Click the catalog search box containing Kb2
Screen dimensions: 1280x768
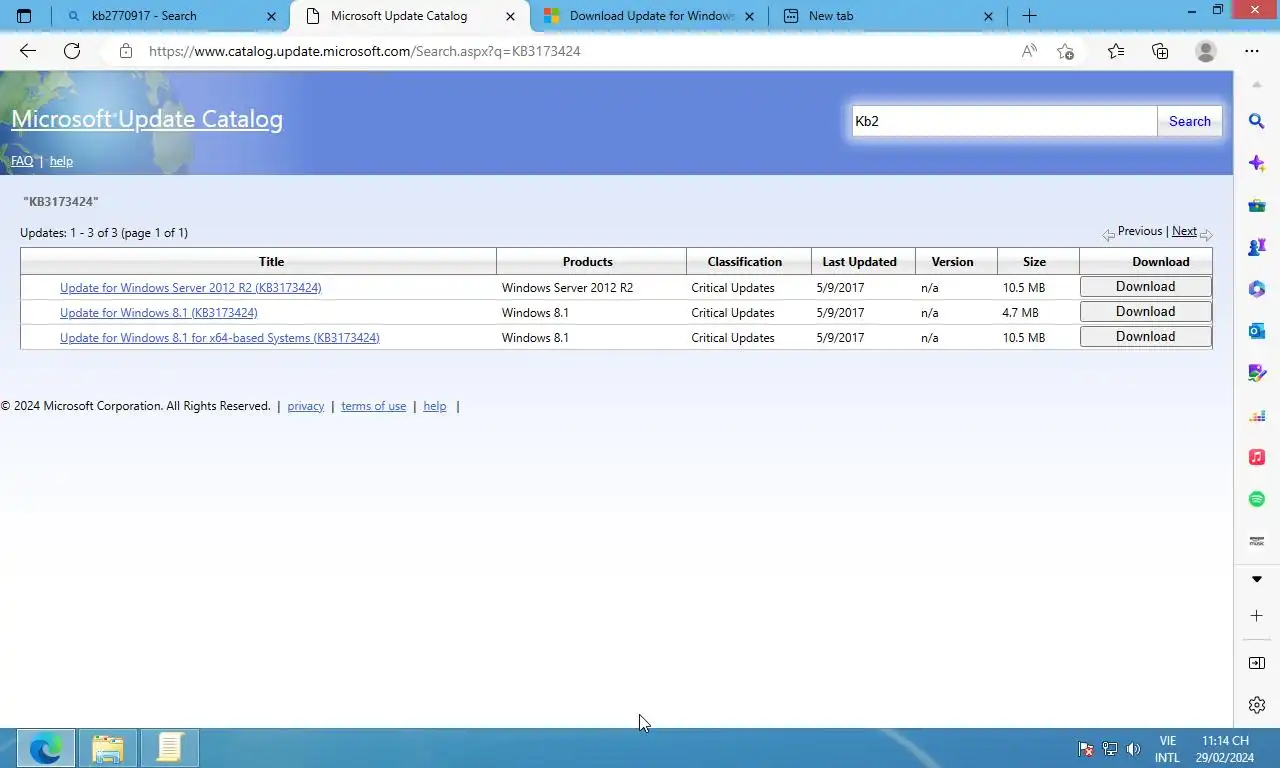[1004, 121]
